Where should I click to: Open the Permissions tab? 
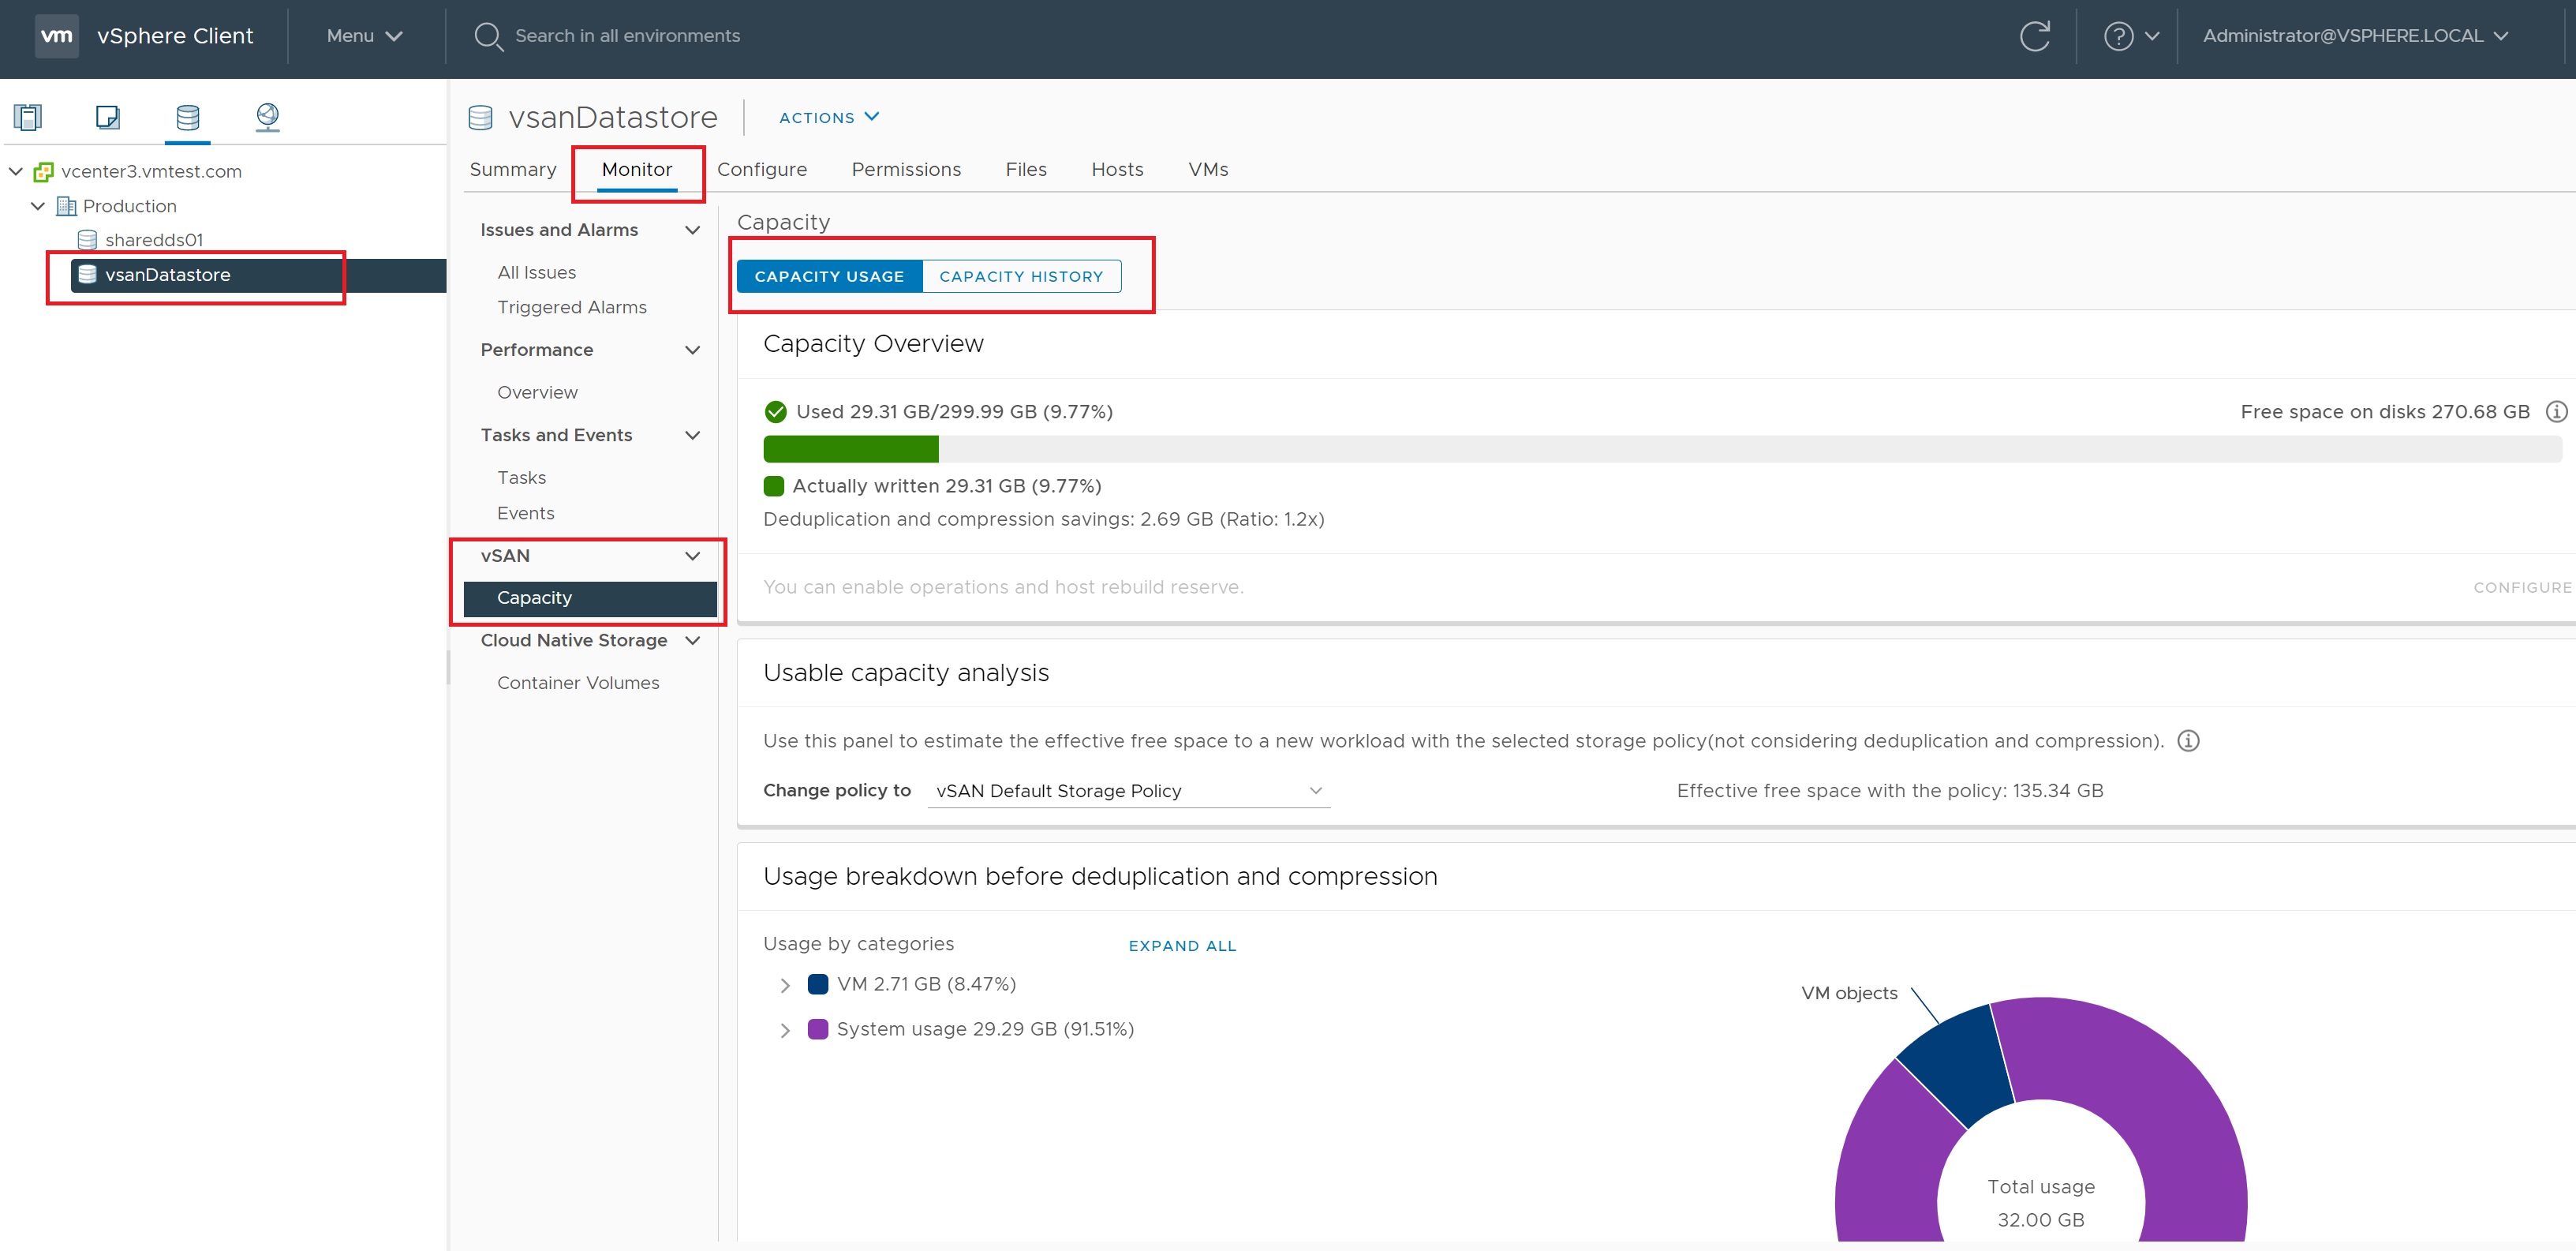pyautogui.click(x=905, y=169)
